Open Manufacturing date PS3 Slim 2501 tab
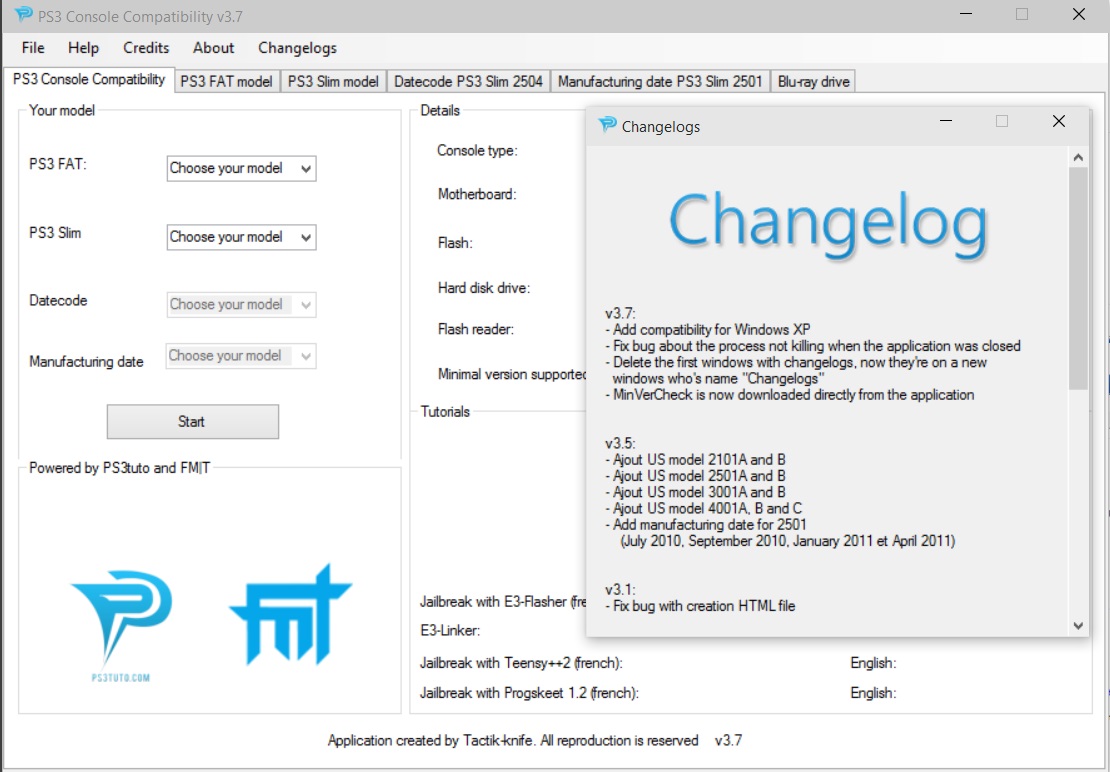Viewport: 1110px width, 772px height. tap(660, 81)
